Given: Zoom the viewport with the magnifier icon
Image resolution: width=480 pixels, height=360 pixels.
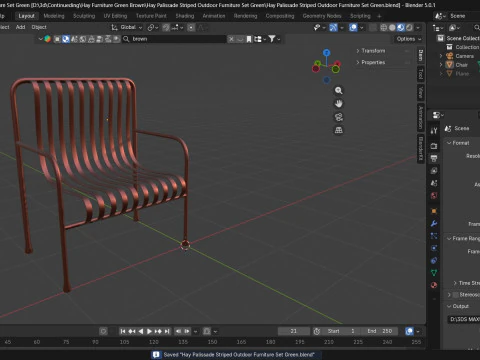Looking at the screenshot, I should pyautogui.click(x=339, y=90).
